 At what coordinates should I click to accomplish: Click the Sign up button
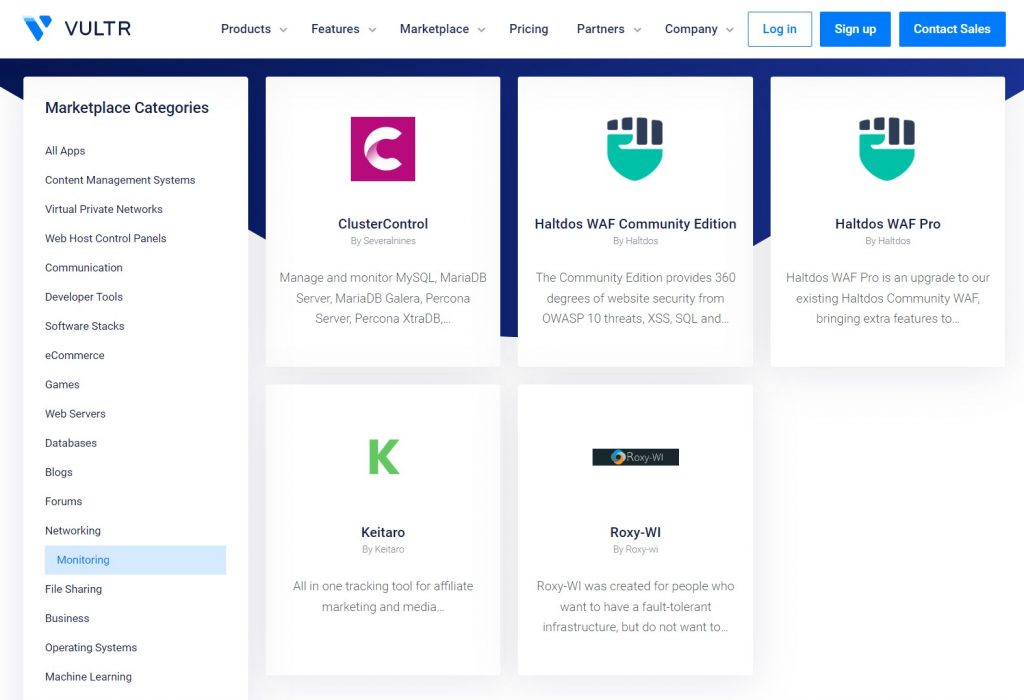coord(855,29)
